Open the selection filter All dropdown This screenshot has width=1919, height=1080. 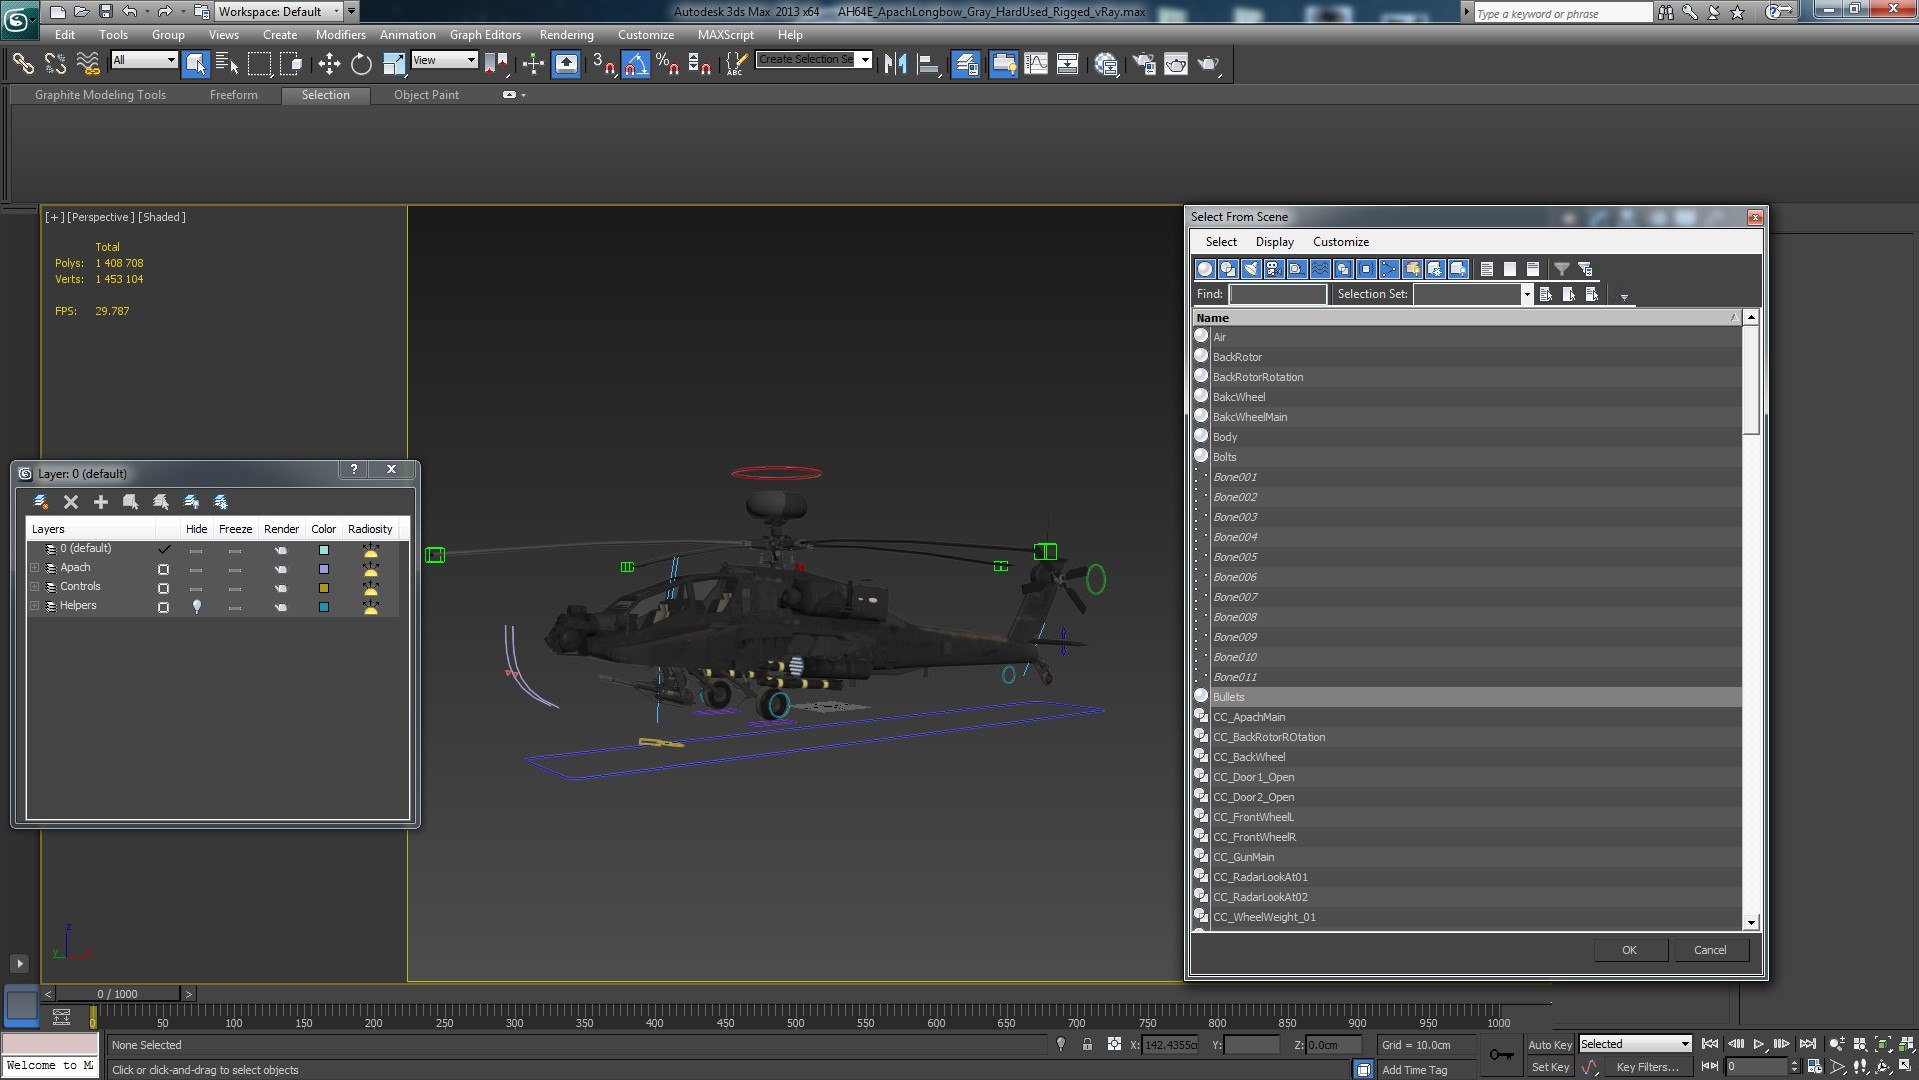144,60
